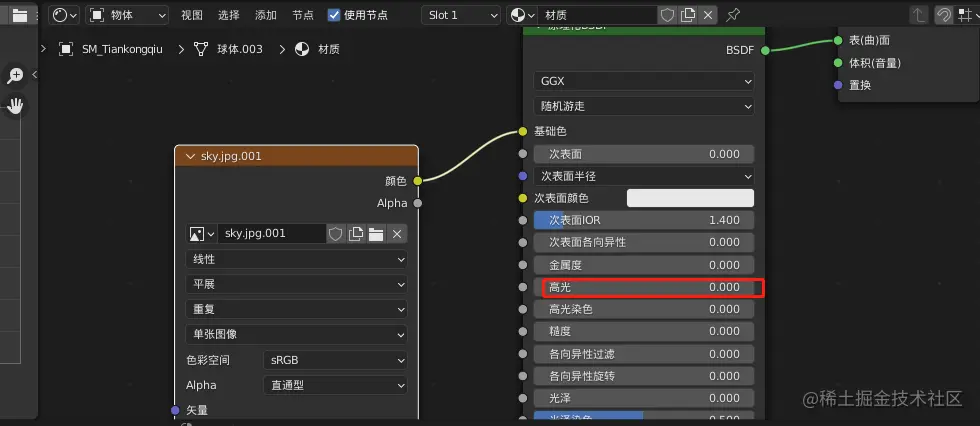Toggle the snap magnet icon
The width and height of the screenshot is (980, 426).
(943, 15)
